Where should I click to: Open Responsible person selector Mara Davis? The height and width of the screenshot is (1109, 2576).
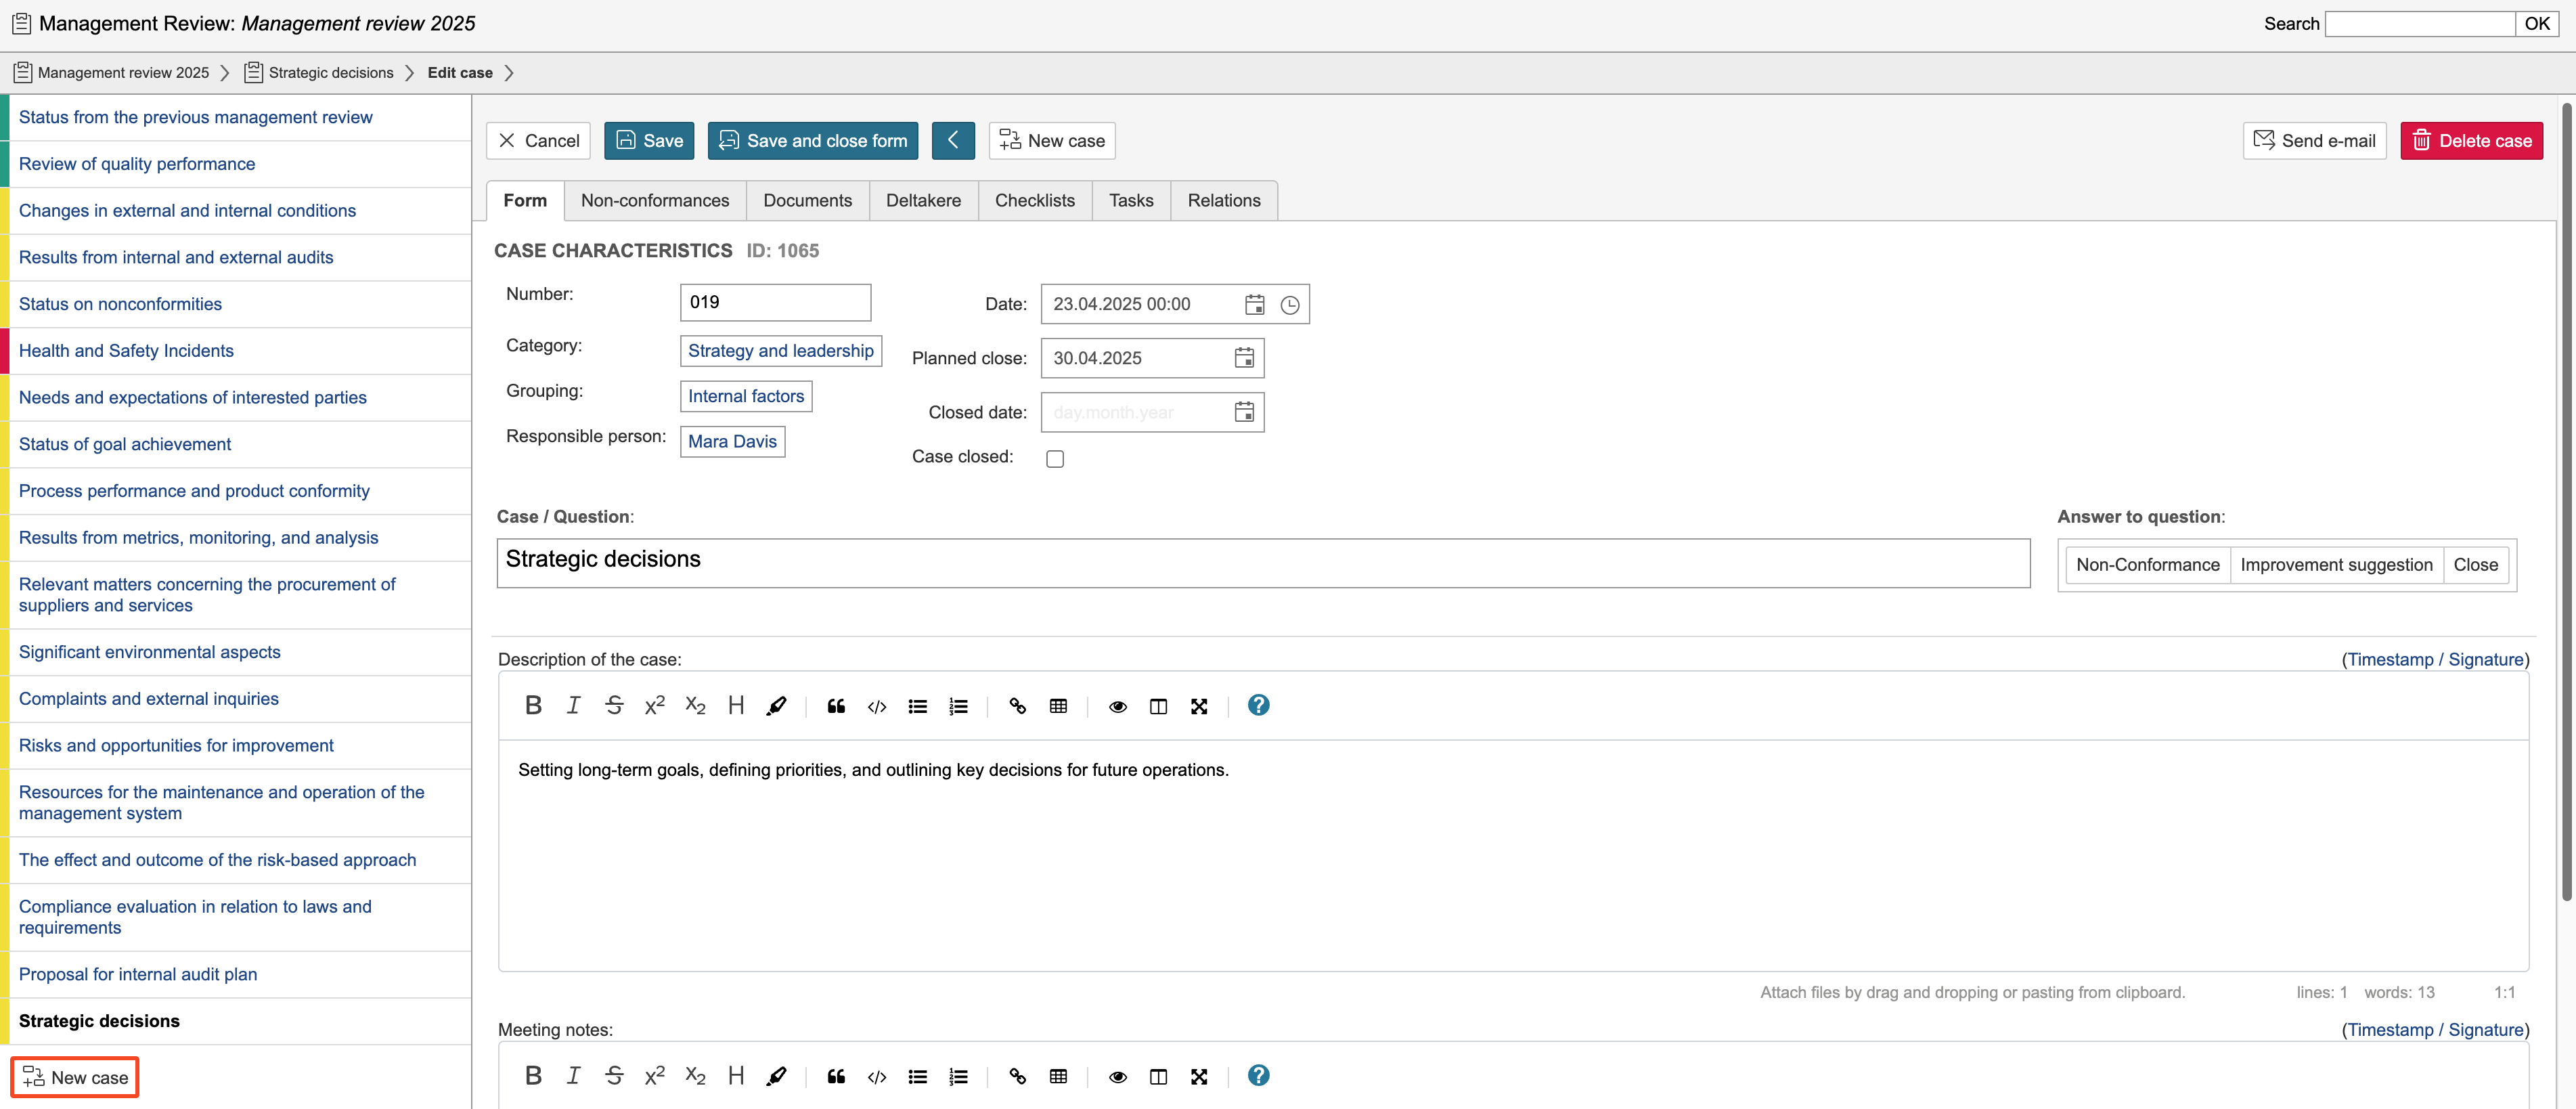tap(732, 442)
